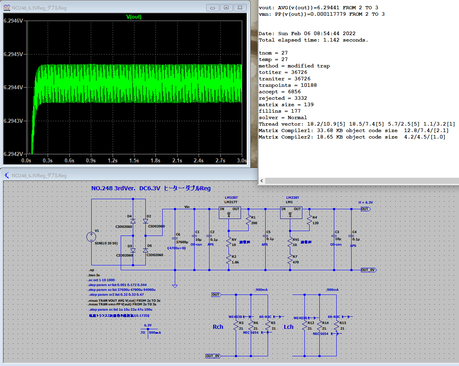
Task: Select diode D2 in the bridge
Action: [145, 221]
